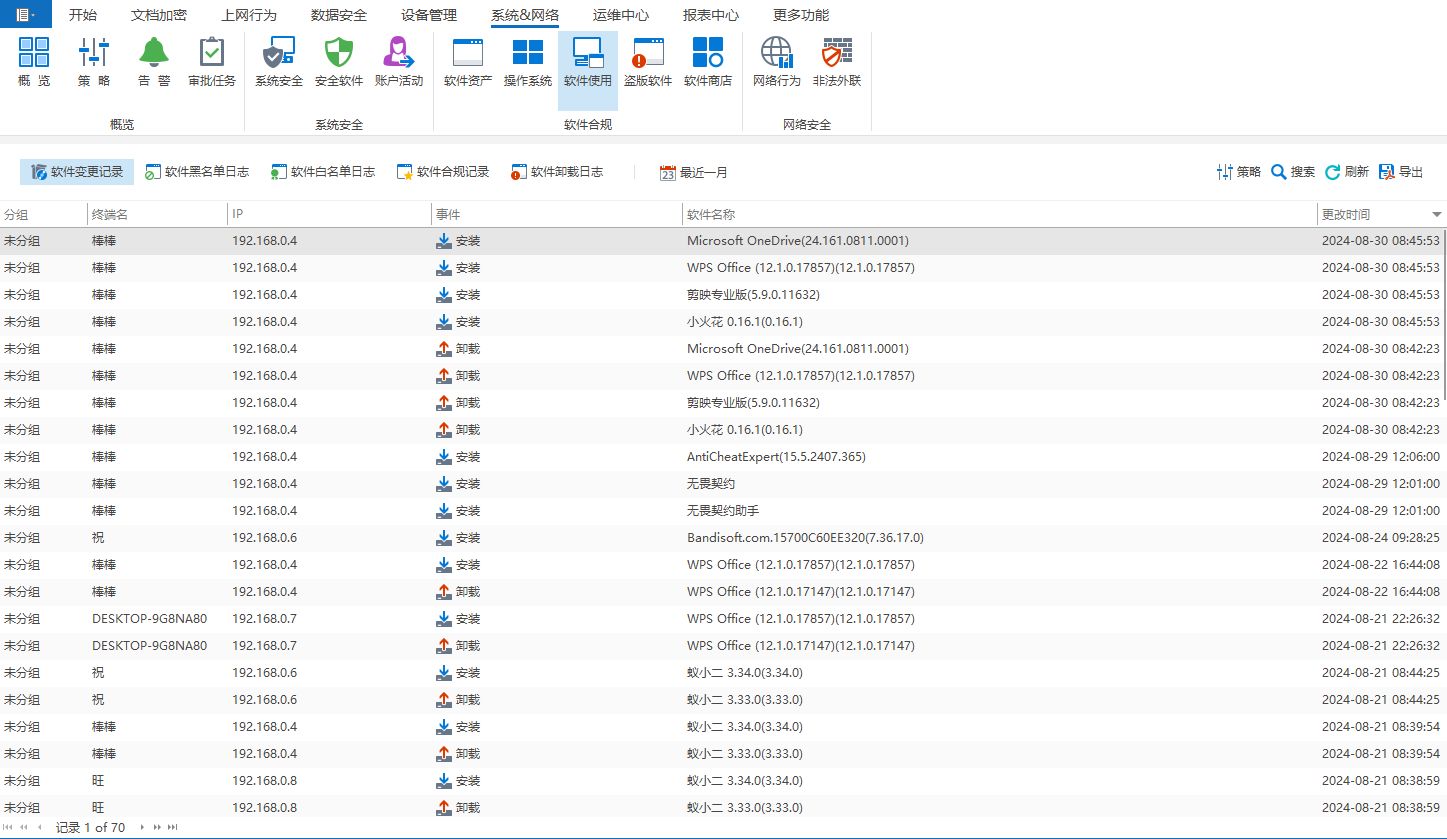Open the 安全软件 green shield icon

pyautogui.click(x=339, y=62)
